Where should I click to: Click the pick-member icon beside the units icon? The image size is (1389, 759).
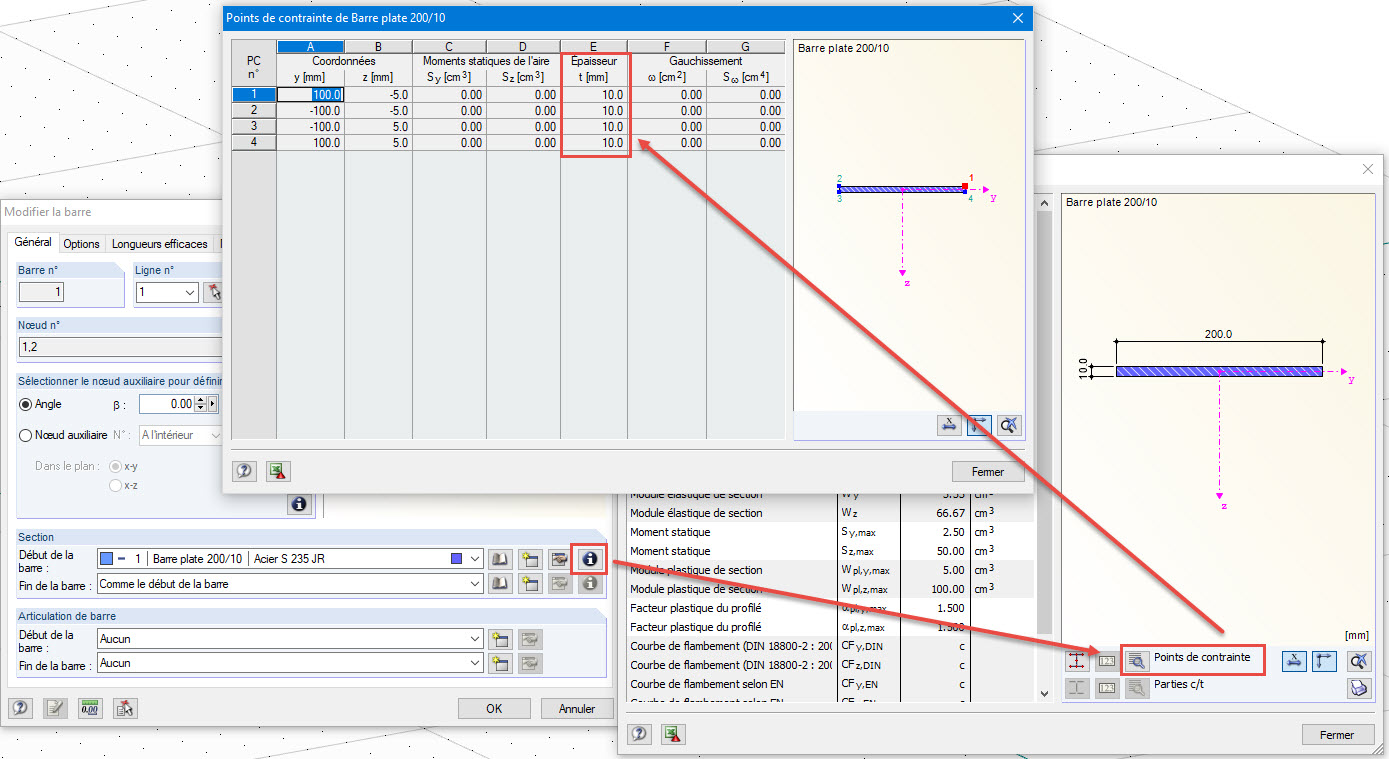coord(124,708)
